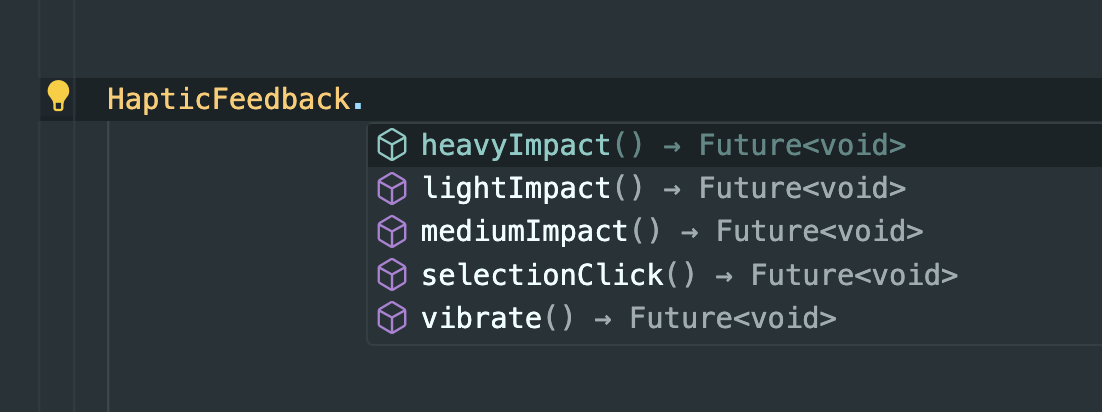Click the yellow lightbulb quick-fix icon
1102x412 pixels.
58,96
